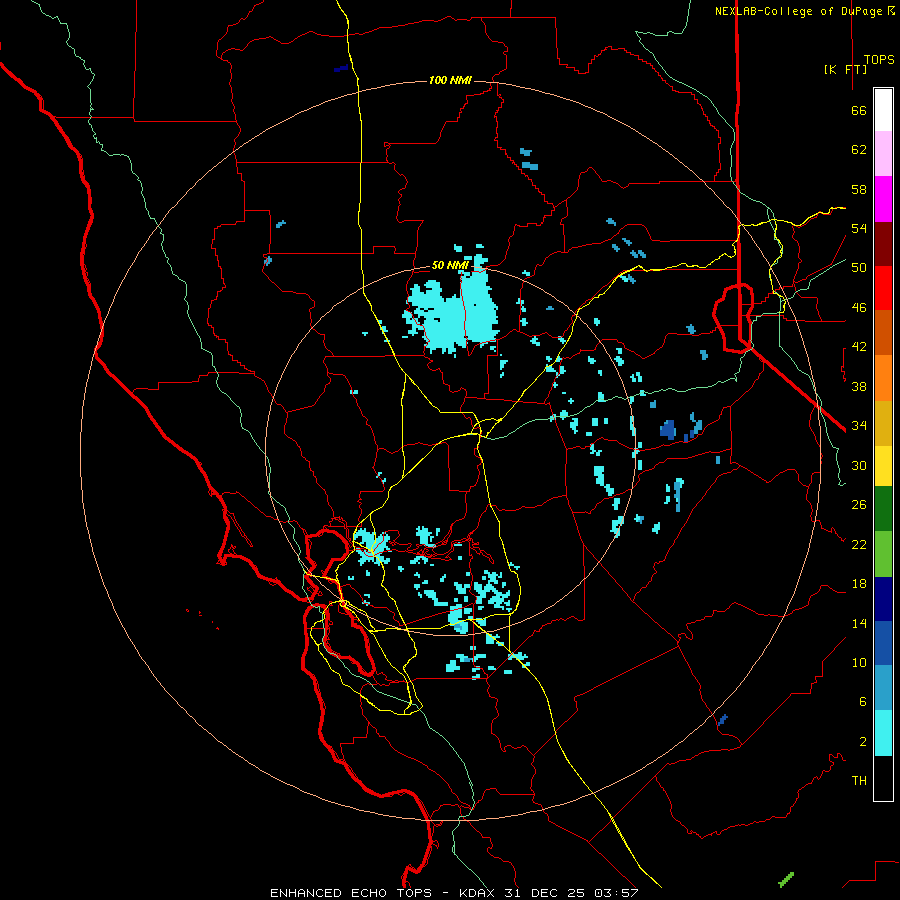Click the legend value 42
Viewport: 900px width, 900px height.
click(859, 347)
